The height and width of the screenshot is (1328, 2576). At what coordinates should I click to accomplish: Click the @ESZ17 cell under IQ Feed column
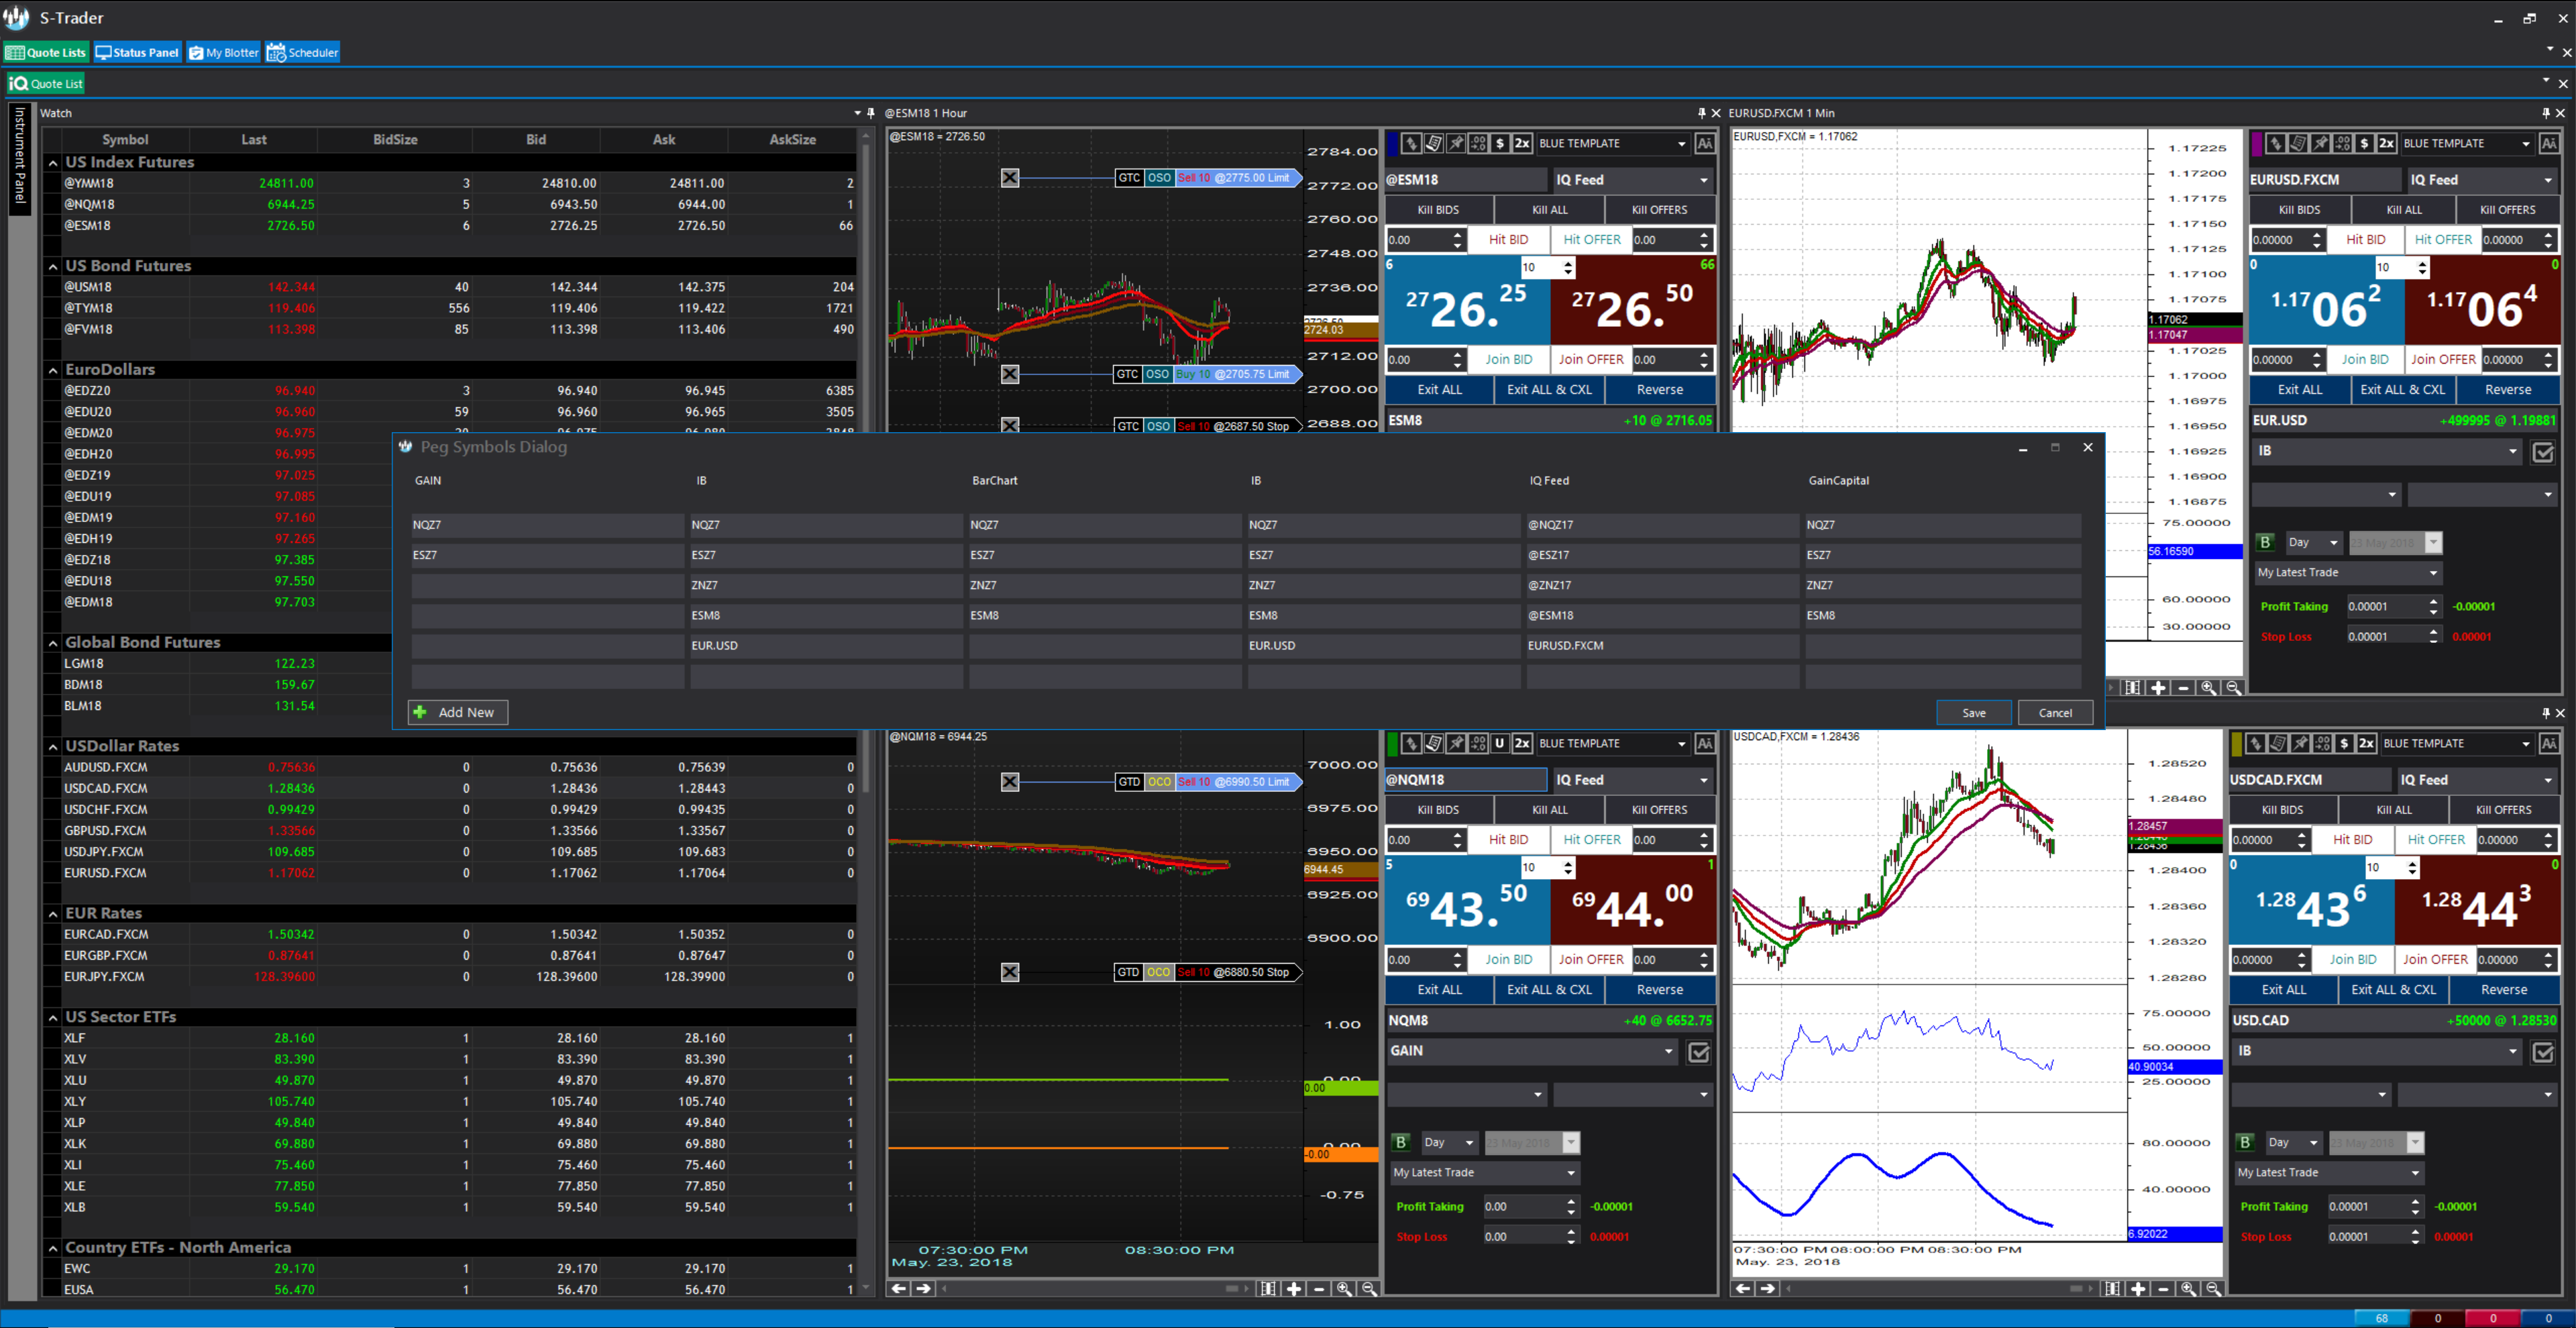pyautogui.click(x=1662, y=555)
